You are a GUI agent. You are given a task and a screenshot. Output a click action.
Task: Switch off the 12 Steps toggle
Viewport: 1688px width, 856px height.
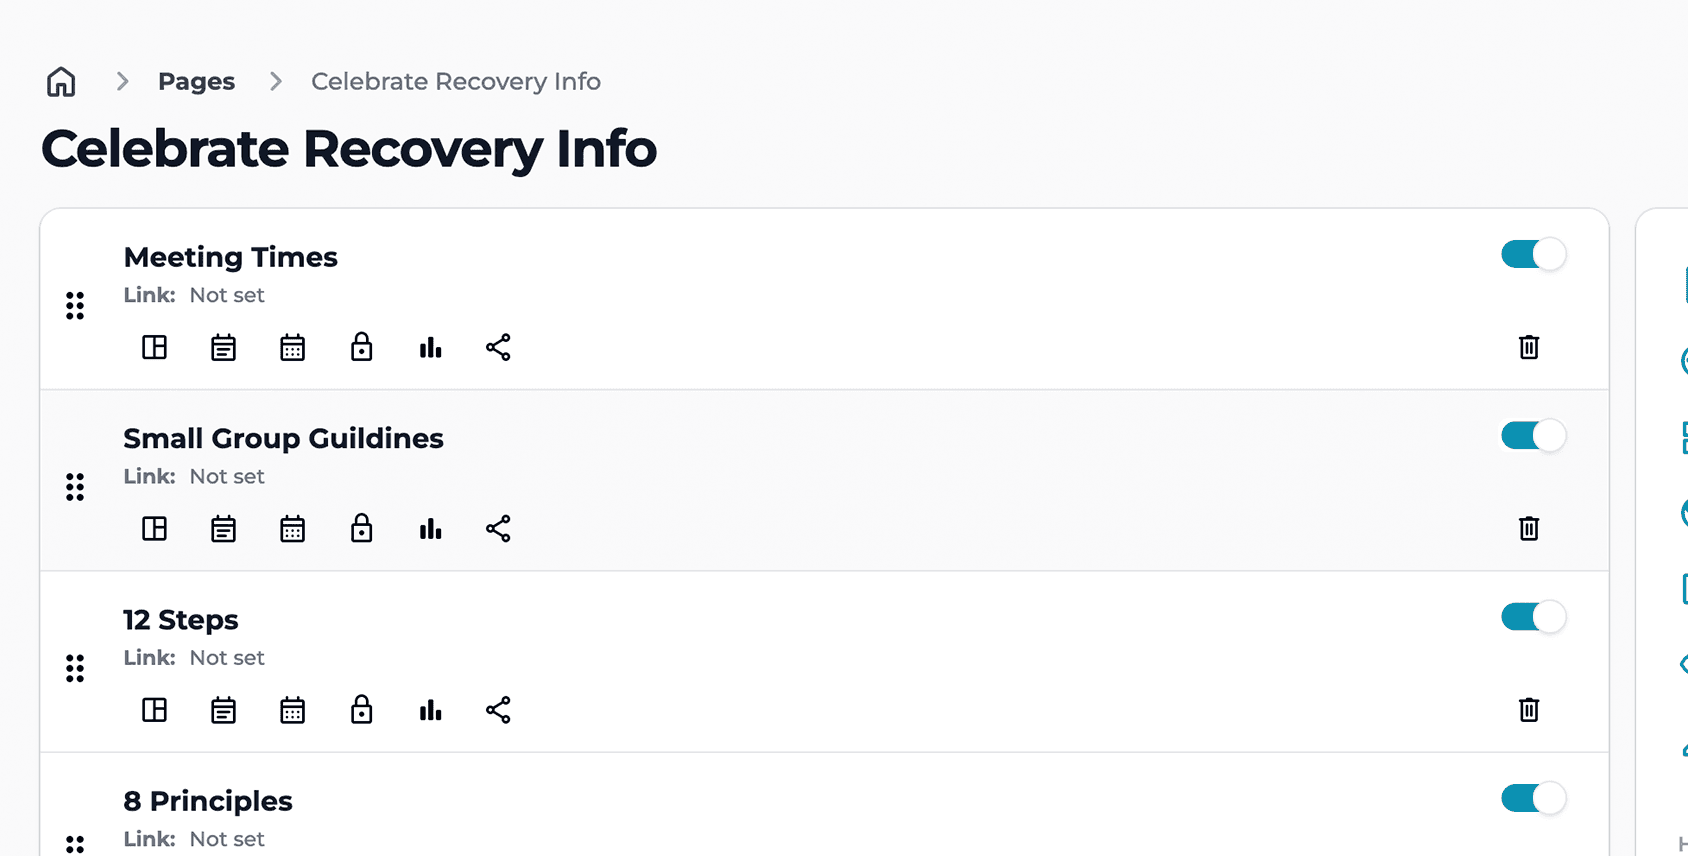[1532, 617]
